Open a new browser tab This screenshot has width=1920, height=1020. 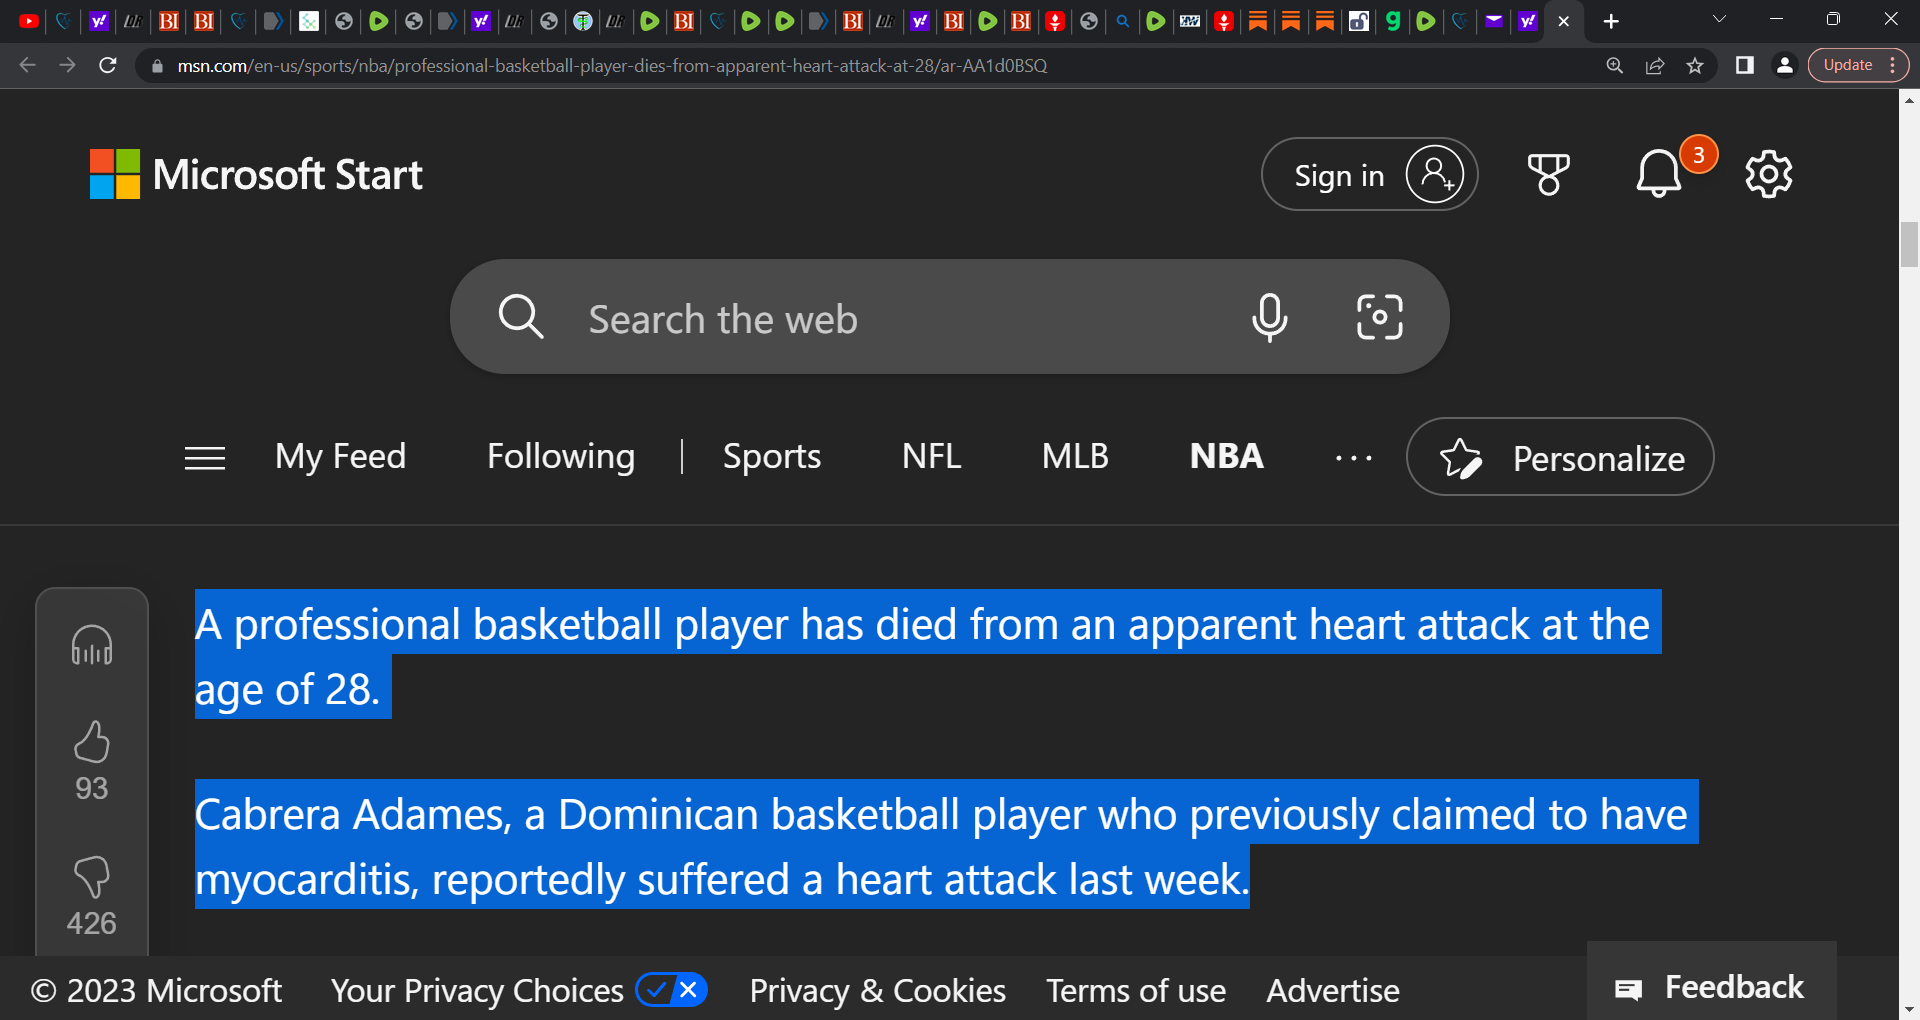coord(1611,21)
